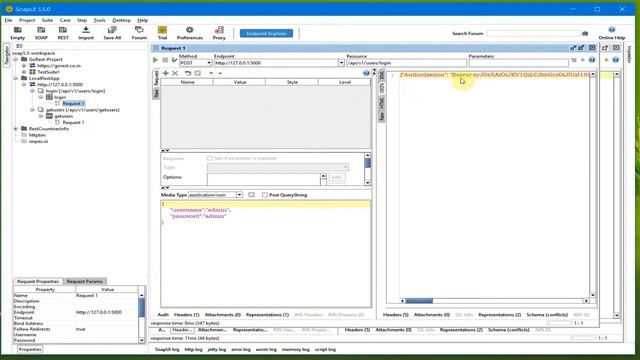The image size is (640, 360).
Task: Open Online Help icon
Action: 611,33
